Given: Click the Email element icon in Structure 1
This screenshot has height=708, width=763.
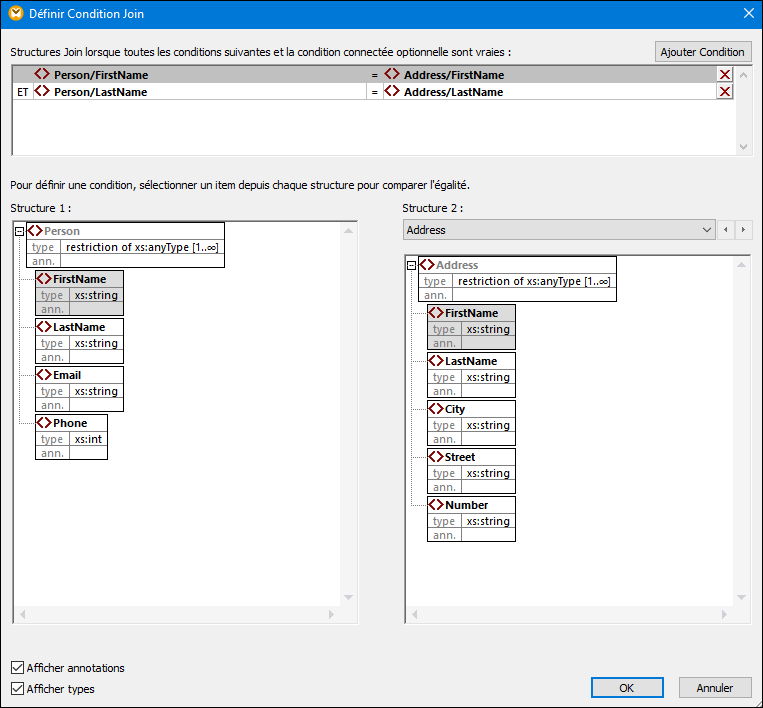Looking at the screenshot, I should click(x=44, y=375).
